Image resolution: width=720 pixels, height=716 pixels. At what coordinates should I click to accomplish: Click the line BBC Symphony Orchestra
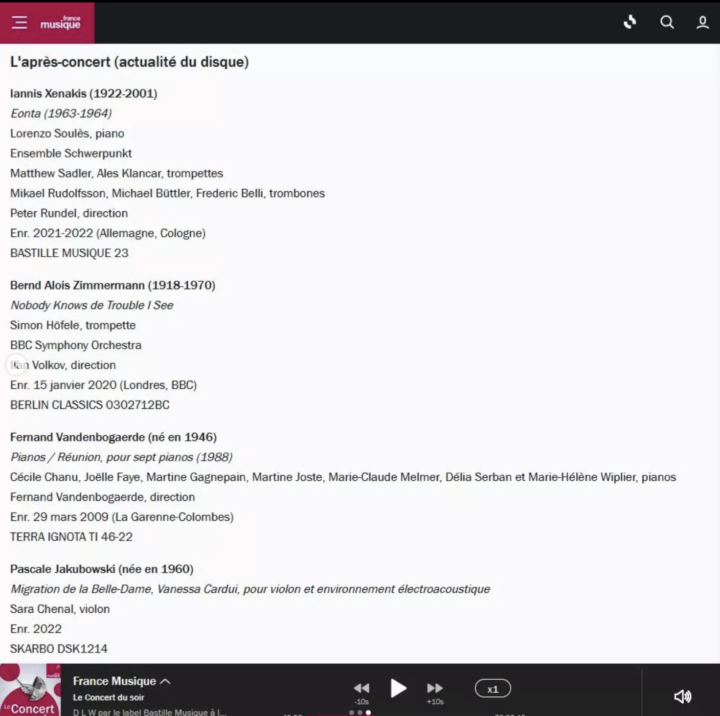pyautogui.click(x=76, y=345)
